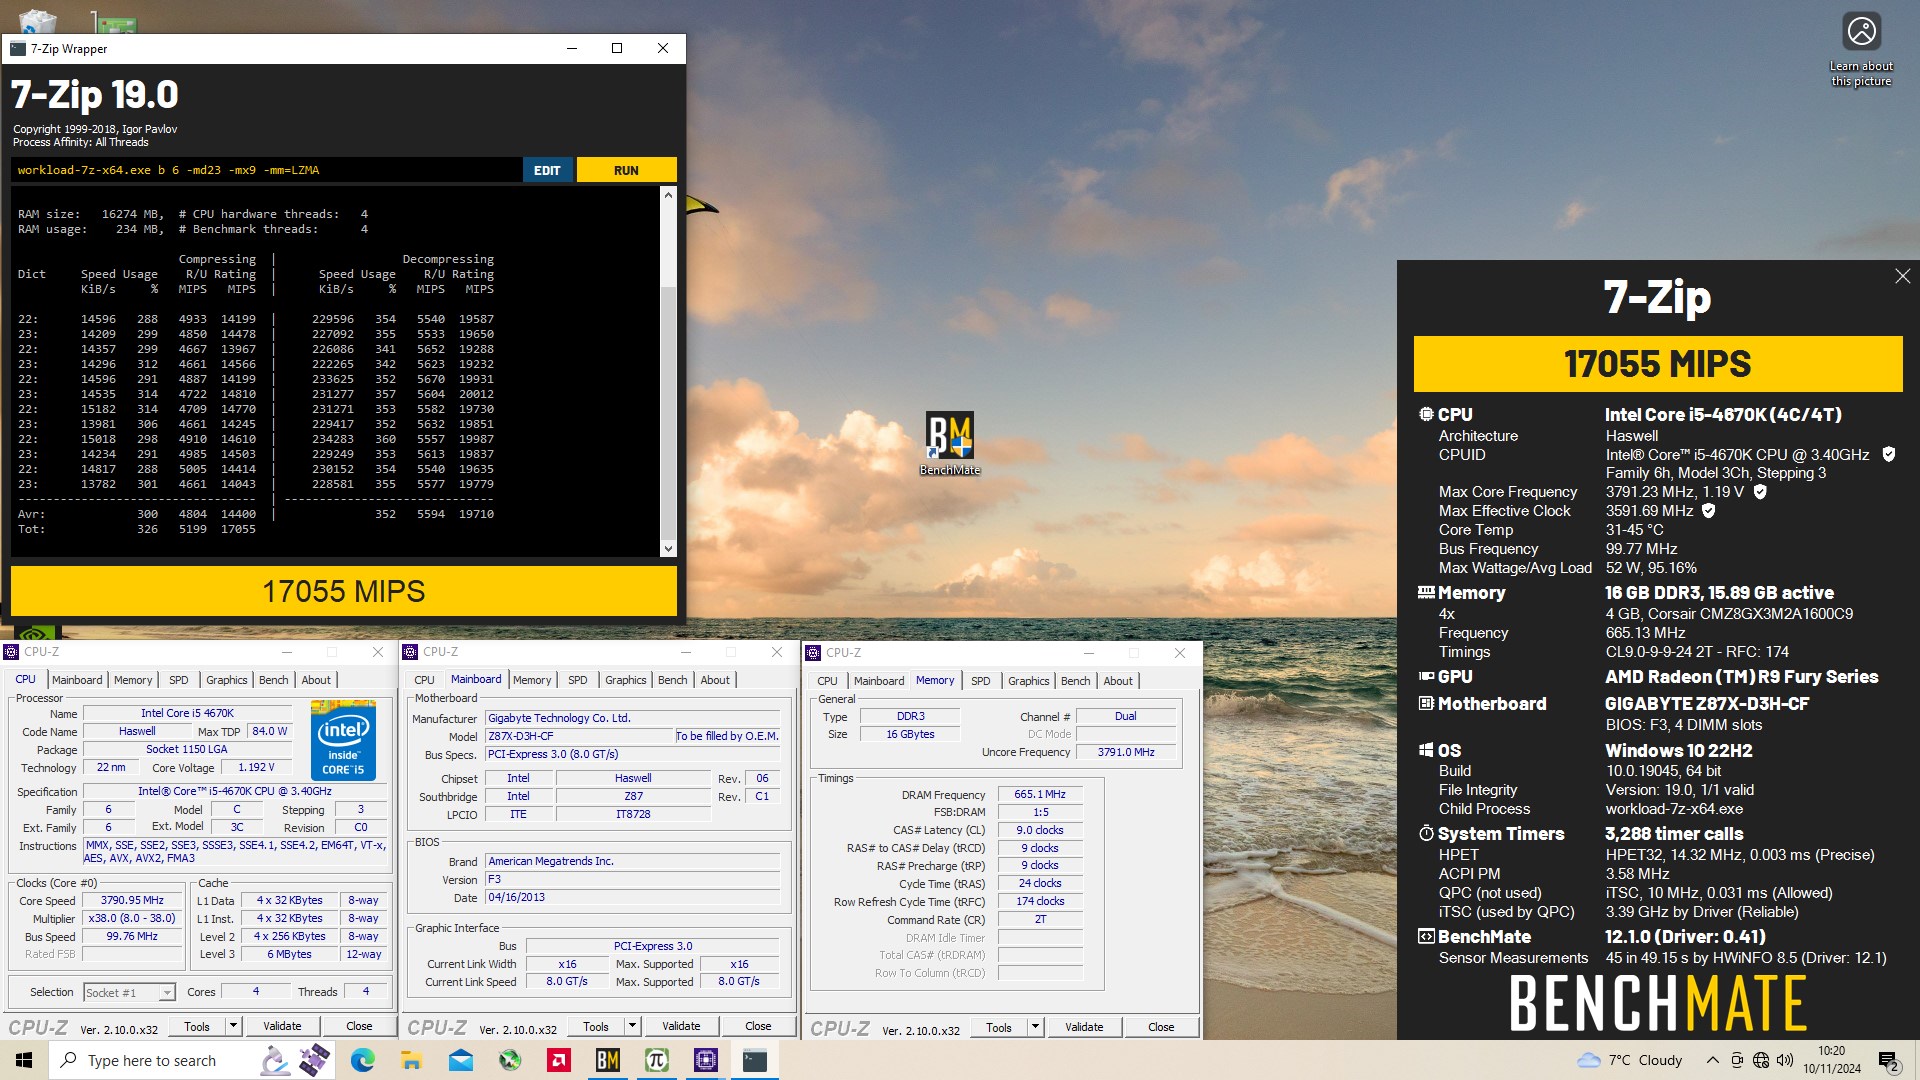Click the CPU chip icon in BenchMate panel
Image resolution: width=1920 pixels, height=1080 pixels.
[1426, 414]
